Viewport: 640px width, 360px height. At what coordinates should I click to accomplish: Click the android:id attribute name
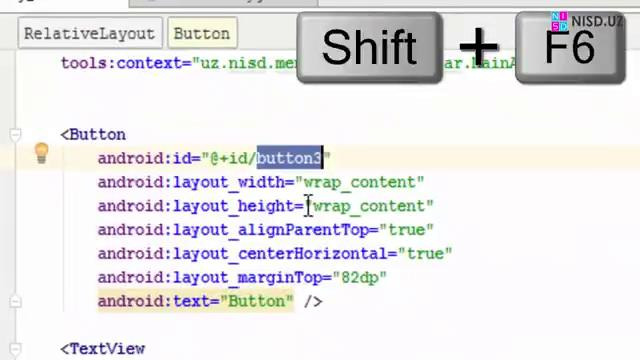144,158
